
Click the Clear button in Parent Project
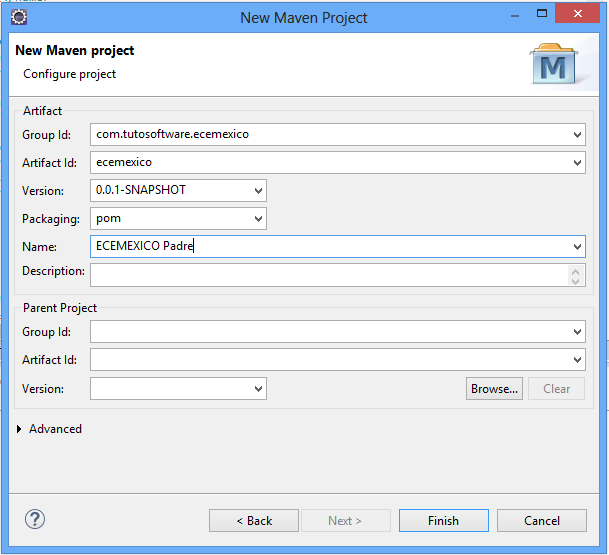556,389
